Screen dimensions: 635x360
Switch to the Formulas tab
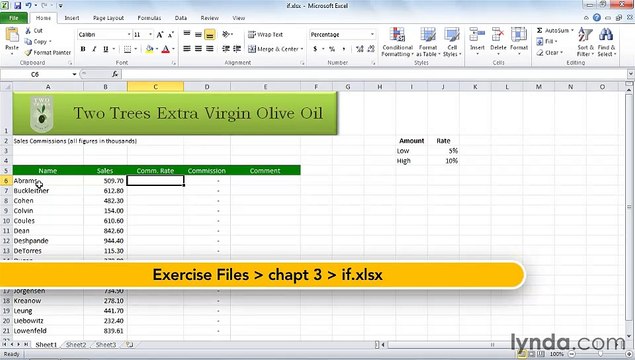click(149, 18)
